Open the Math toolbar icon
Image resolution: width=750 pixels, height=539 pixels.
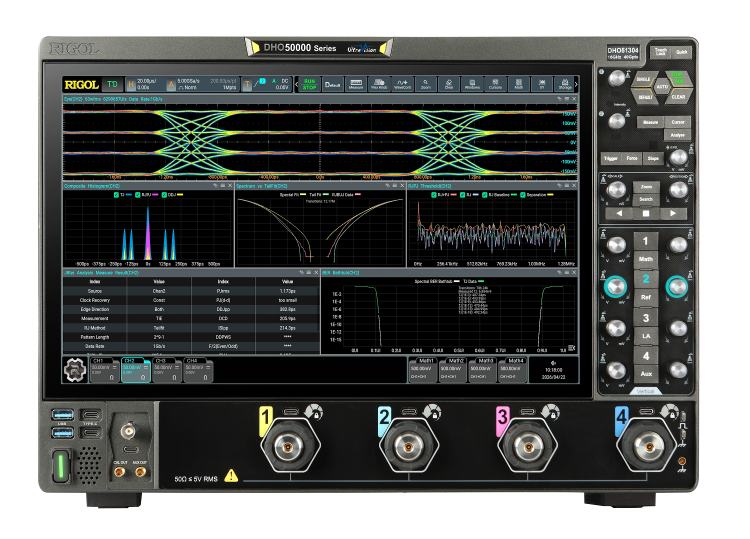(x=518, y=84)
